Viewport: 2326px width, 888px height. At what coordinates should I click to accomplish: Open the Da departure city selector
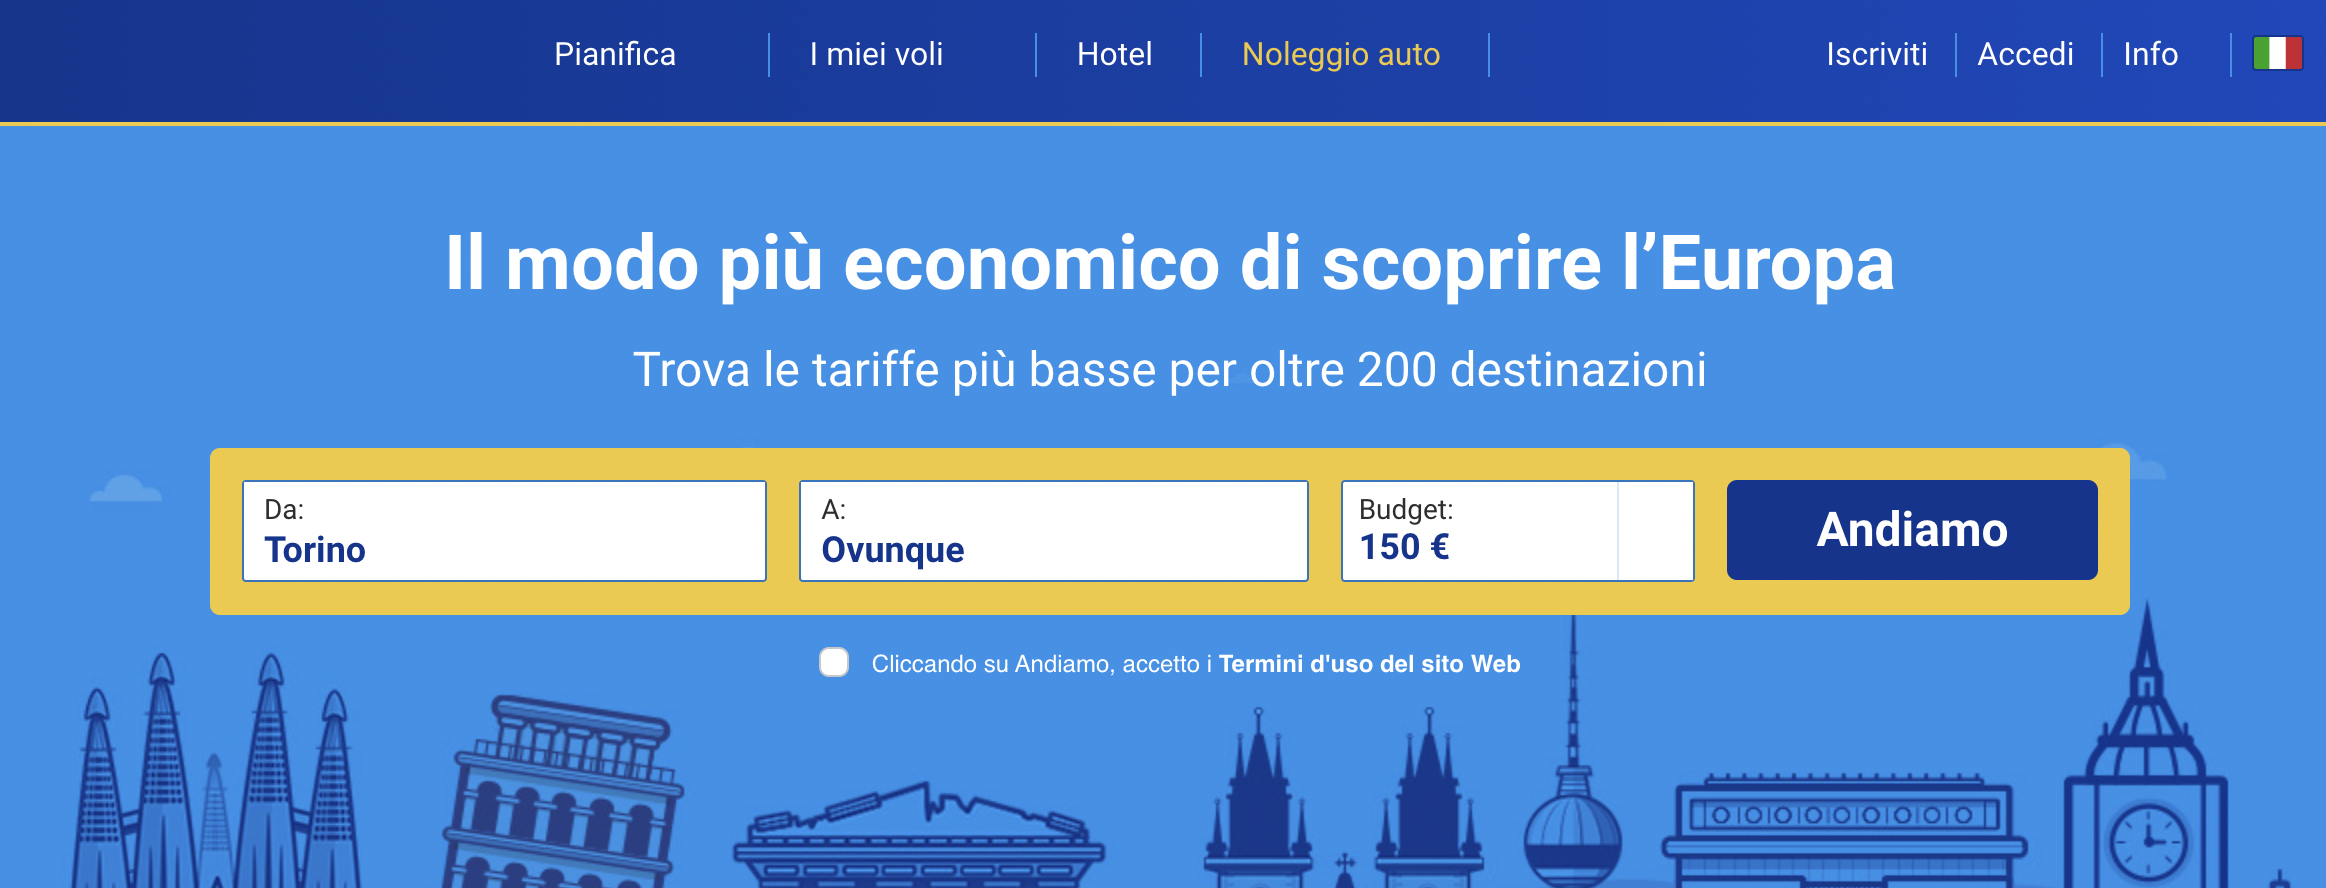504,531
